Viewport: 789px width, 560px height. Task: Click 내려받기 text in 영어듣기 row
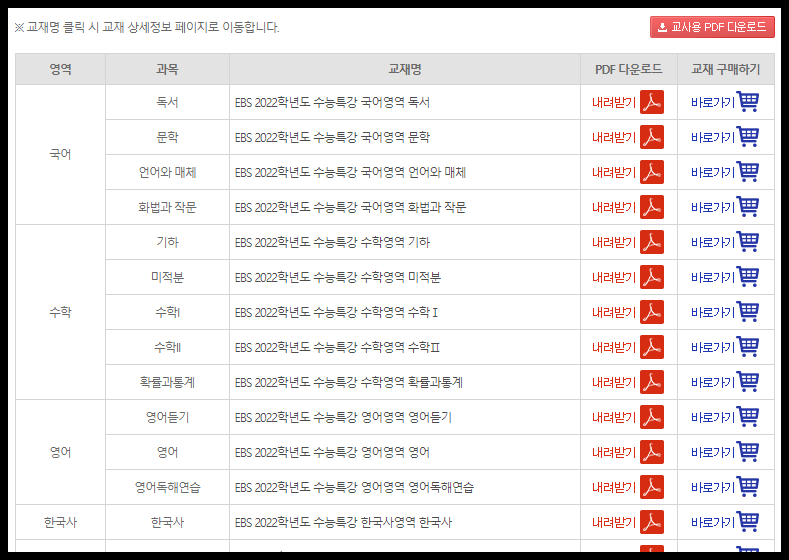pos(614,417)
